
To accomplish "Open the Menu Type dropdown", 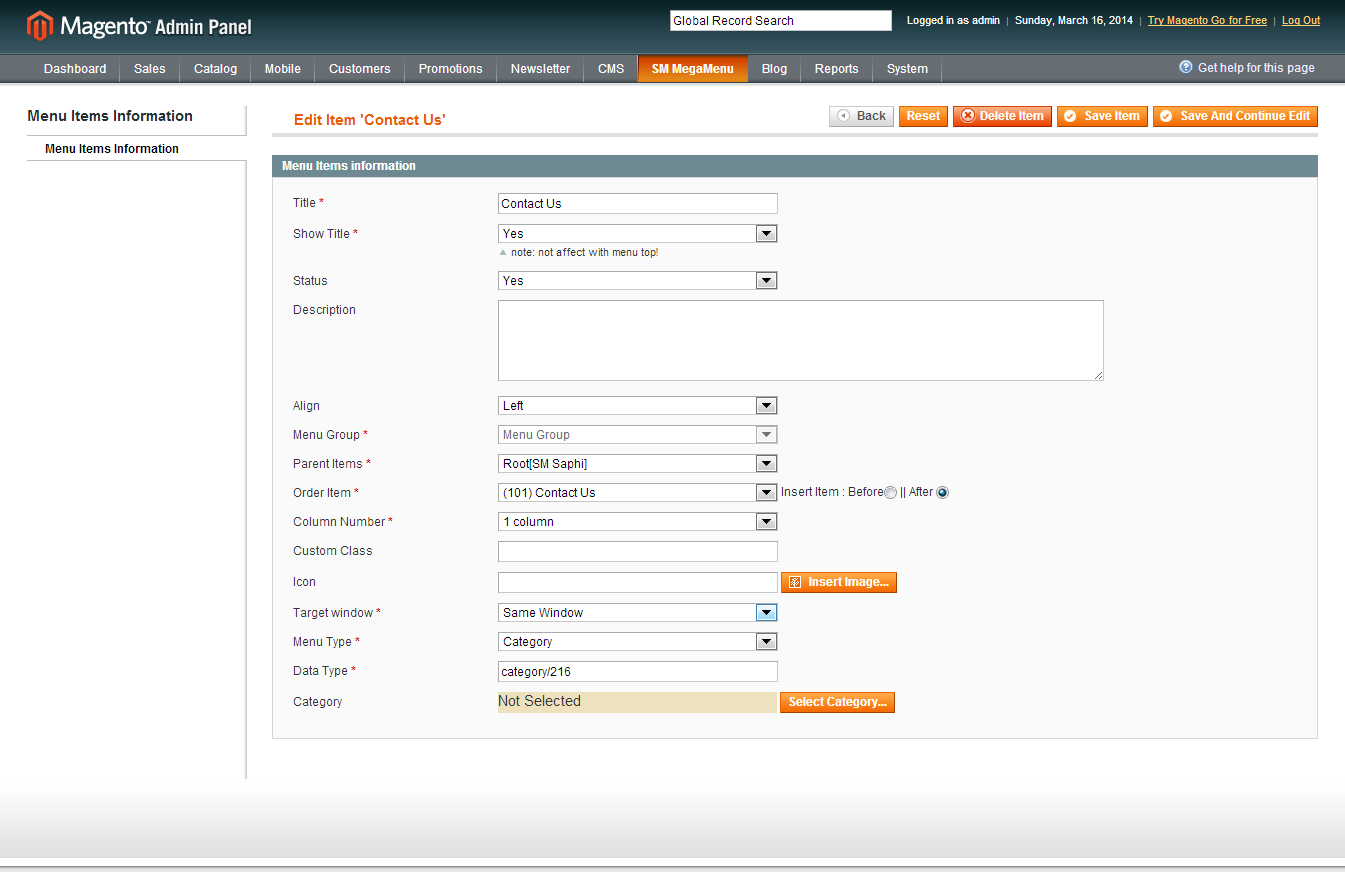I will (638, 641).
